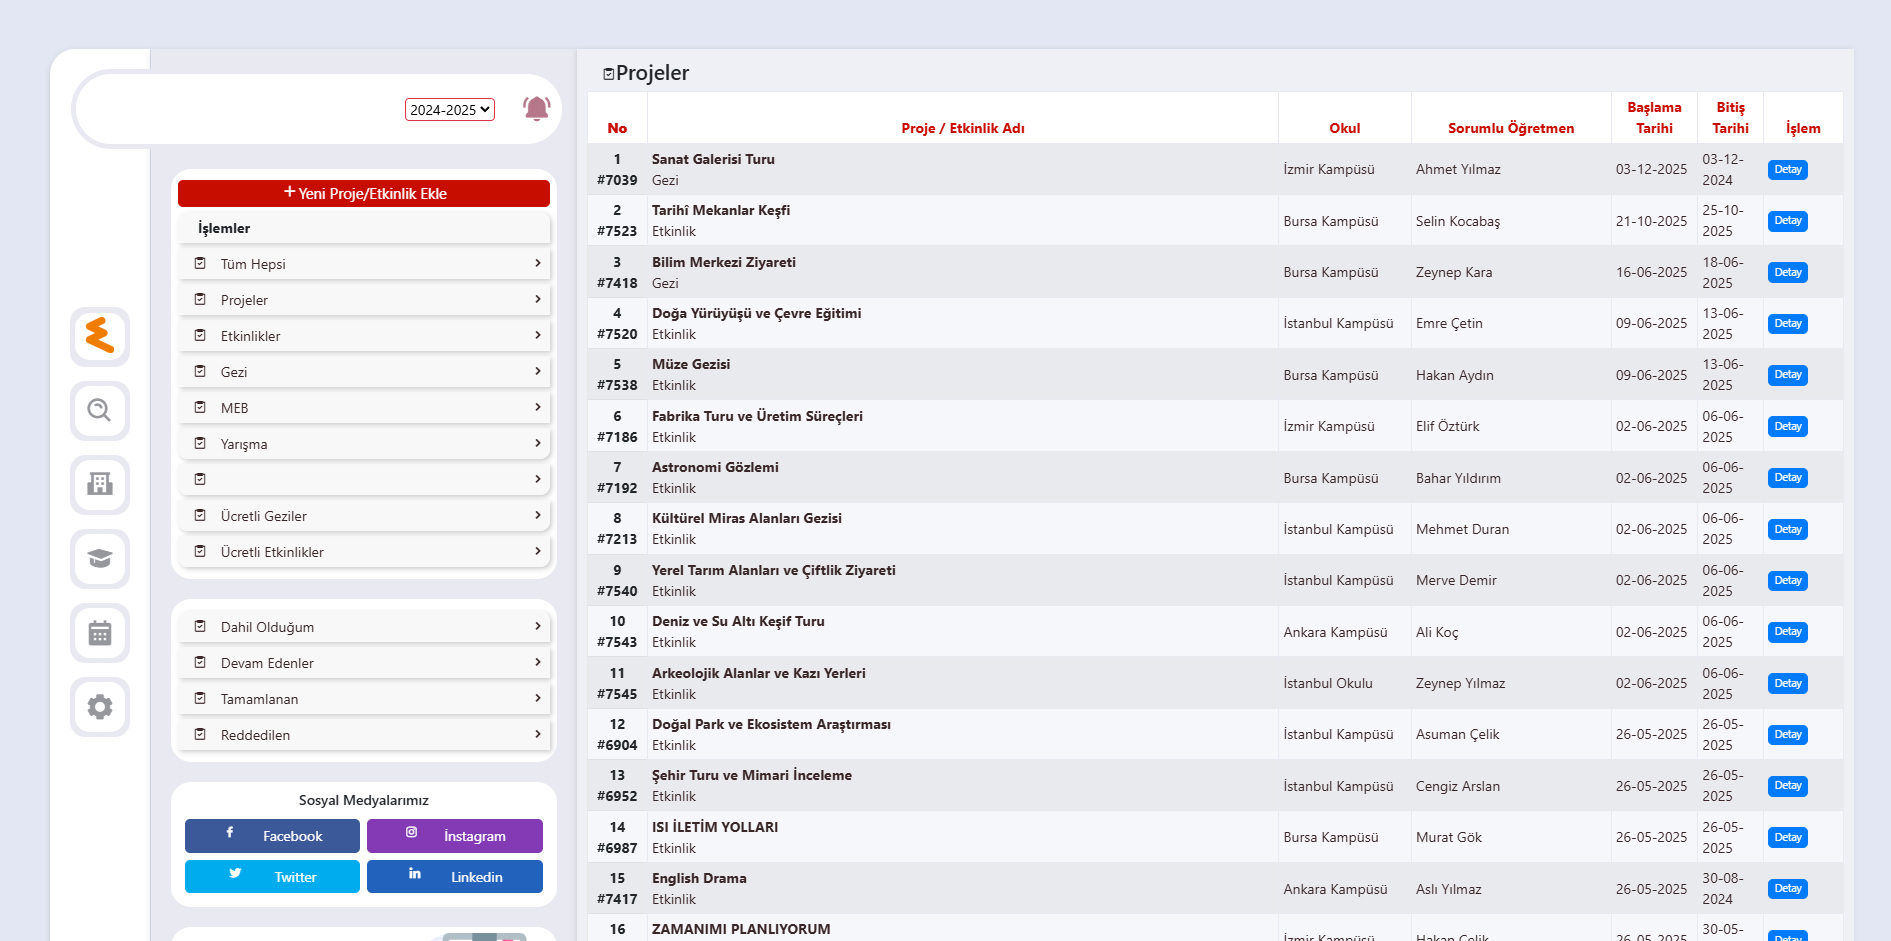This screenshot has height=941, width=1891.
Task: Open Detay for Tarihî Mekanlar Keşfi
Action: coord(1787,221)
